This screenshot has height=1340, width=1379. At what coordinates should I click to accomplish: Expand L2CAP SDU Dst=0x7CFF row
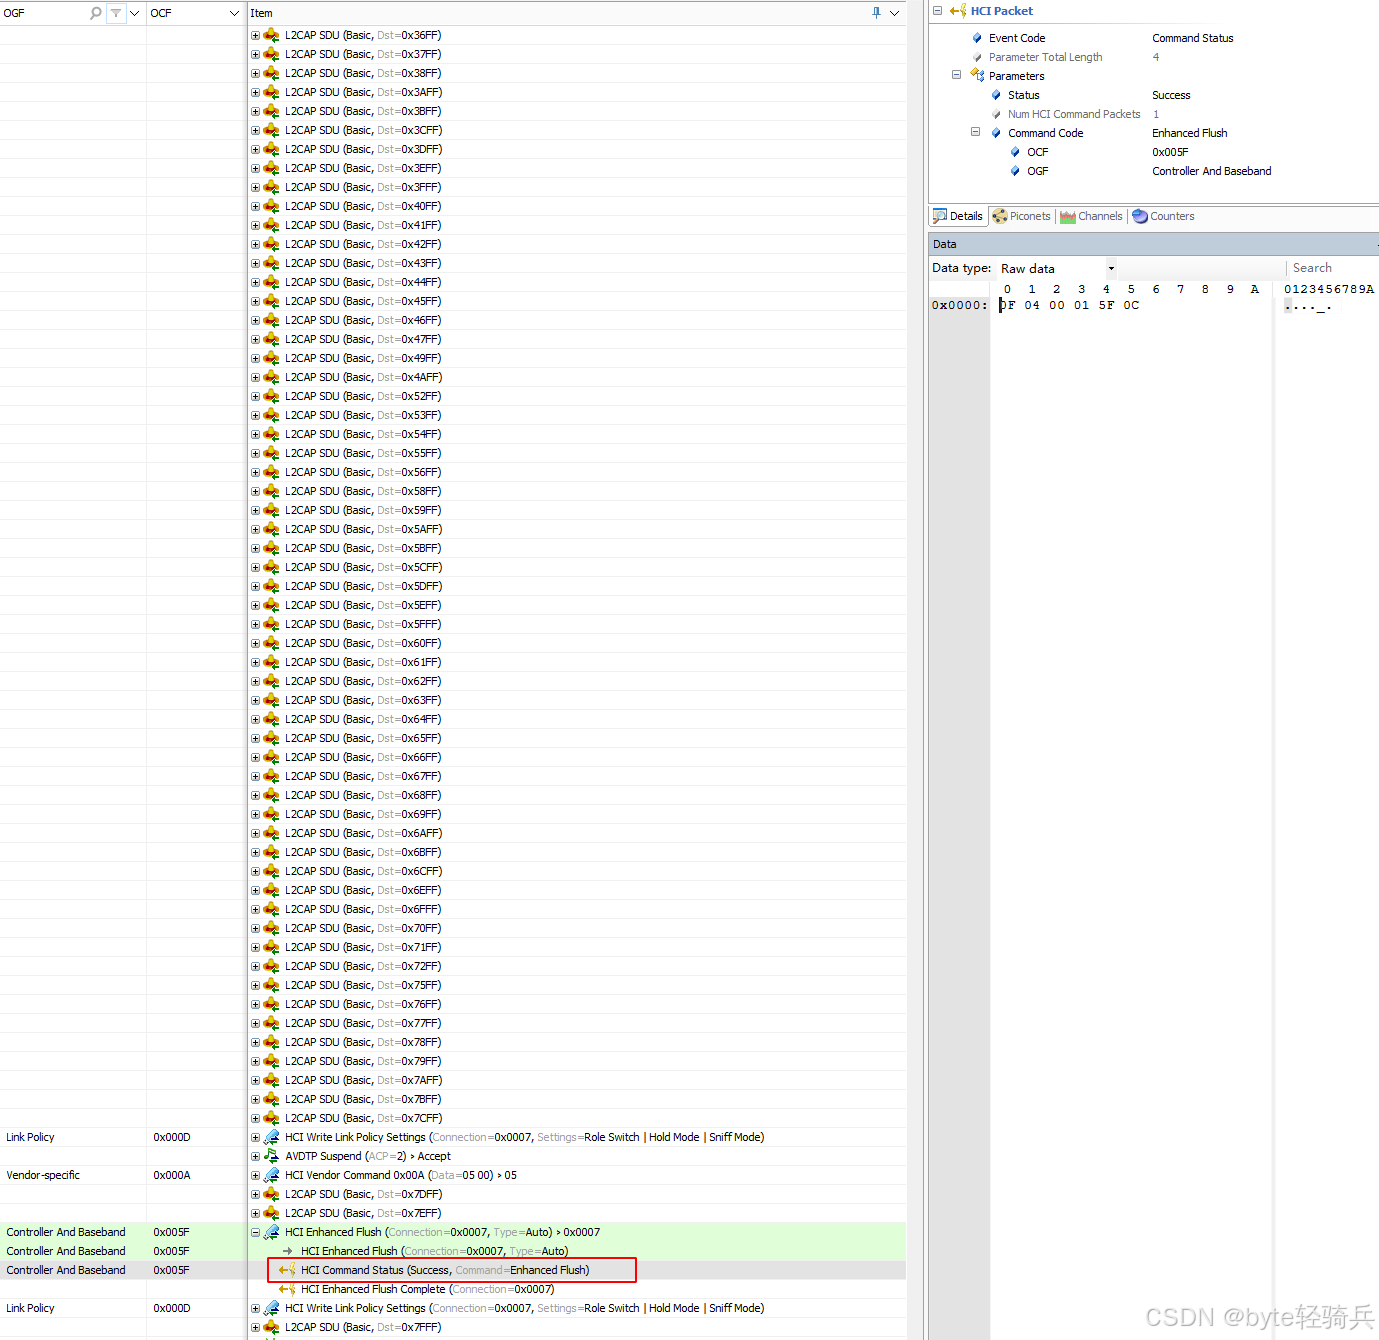255,1118
